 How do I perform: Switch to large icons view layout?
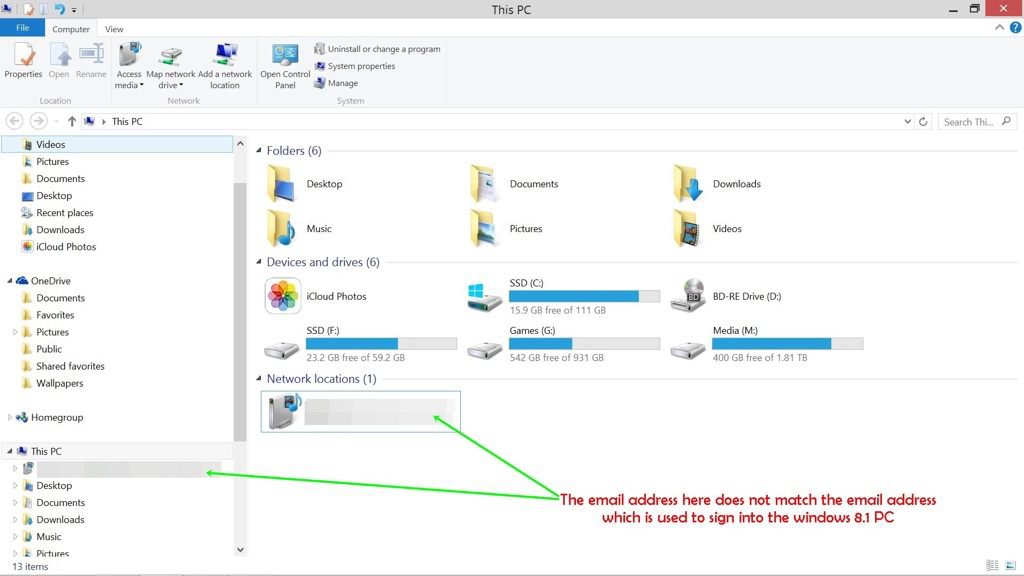click(1010, 566)
